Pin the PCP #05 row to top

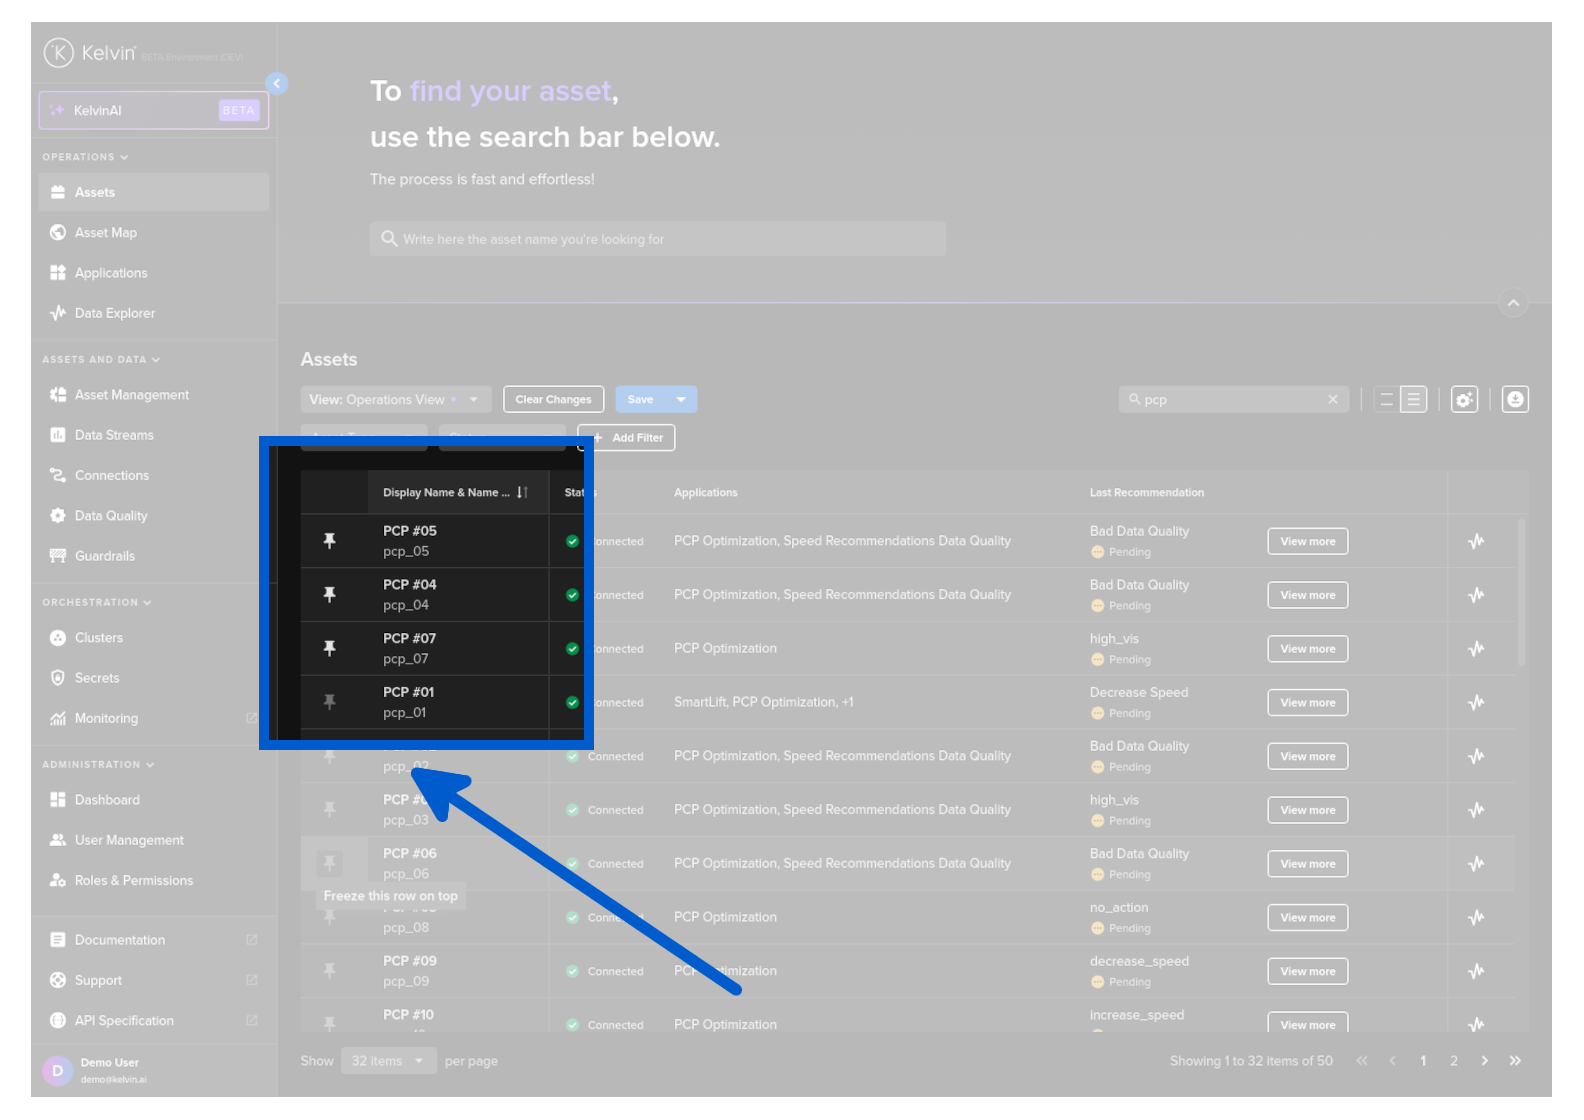coord(329,541)
